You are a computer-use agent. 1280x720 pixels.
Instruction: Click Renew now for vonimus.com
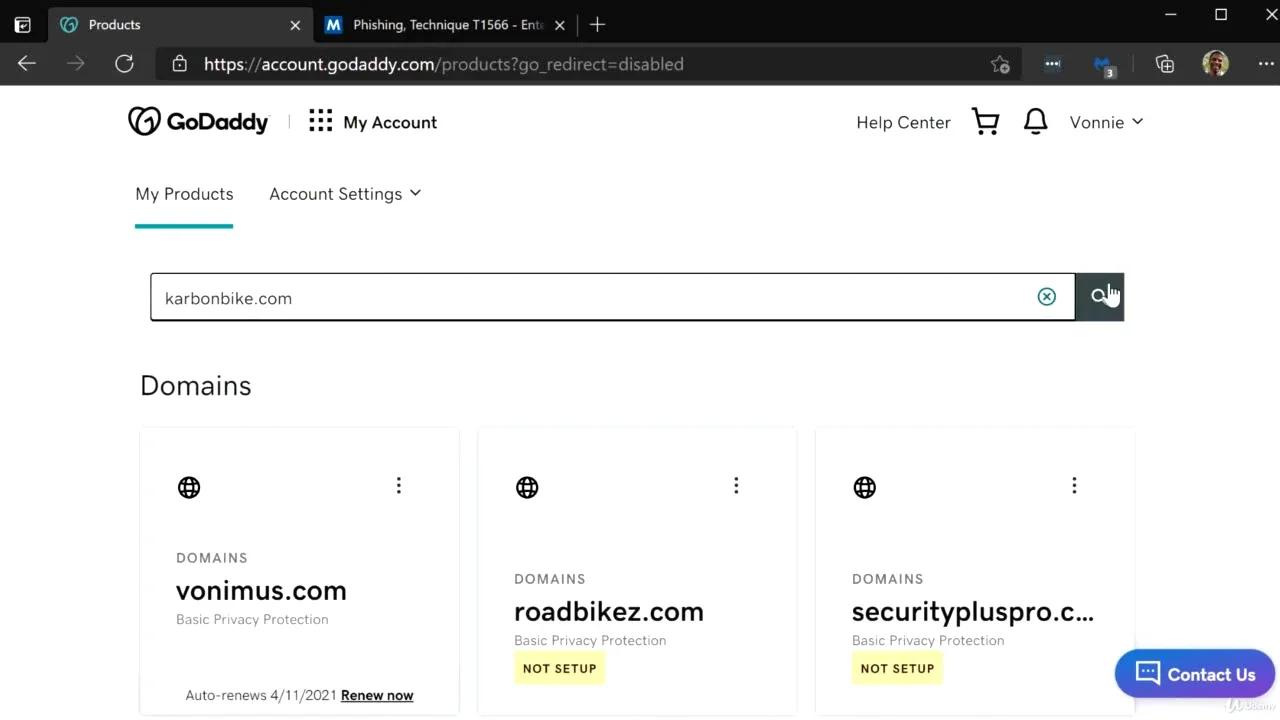coord(377,695)
